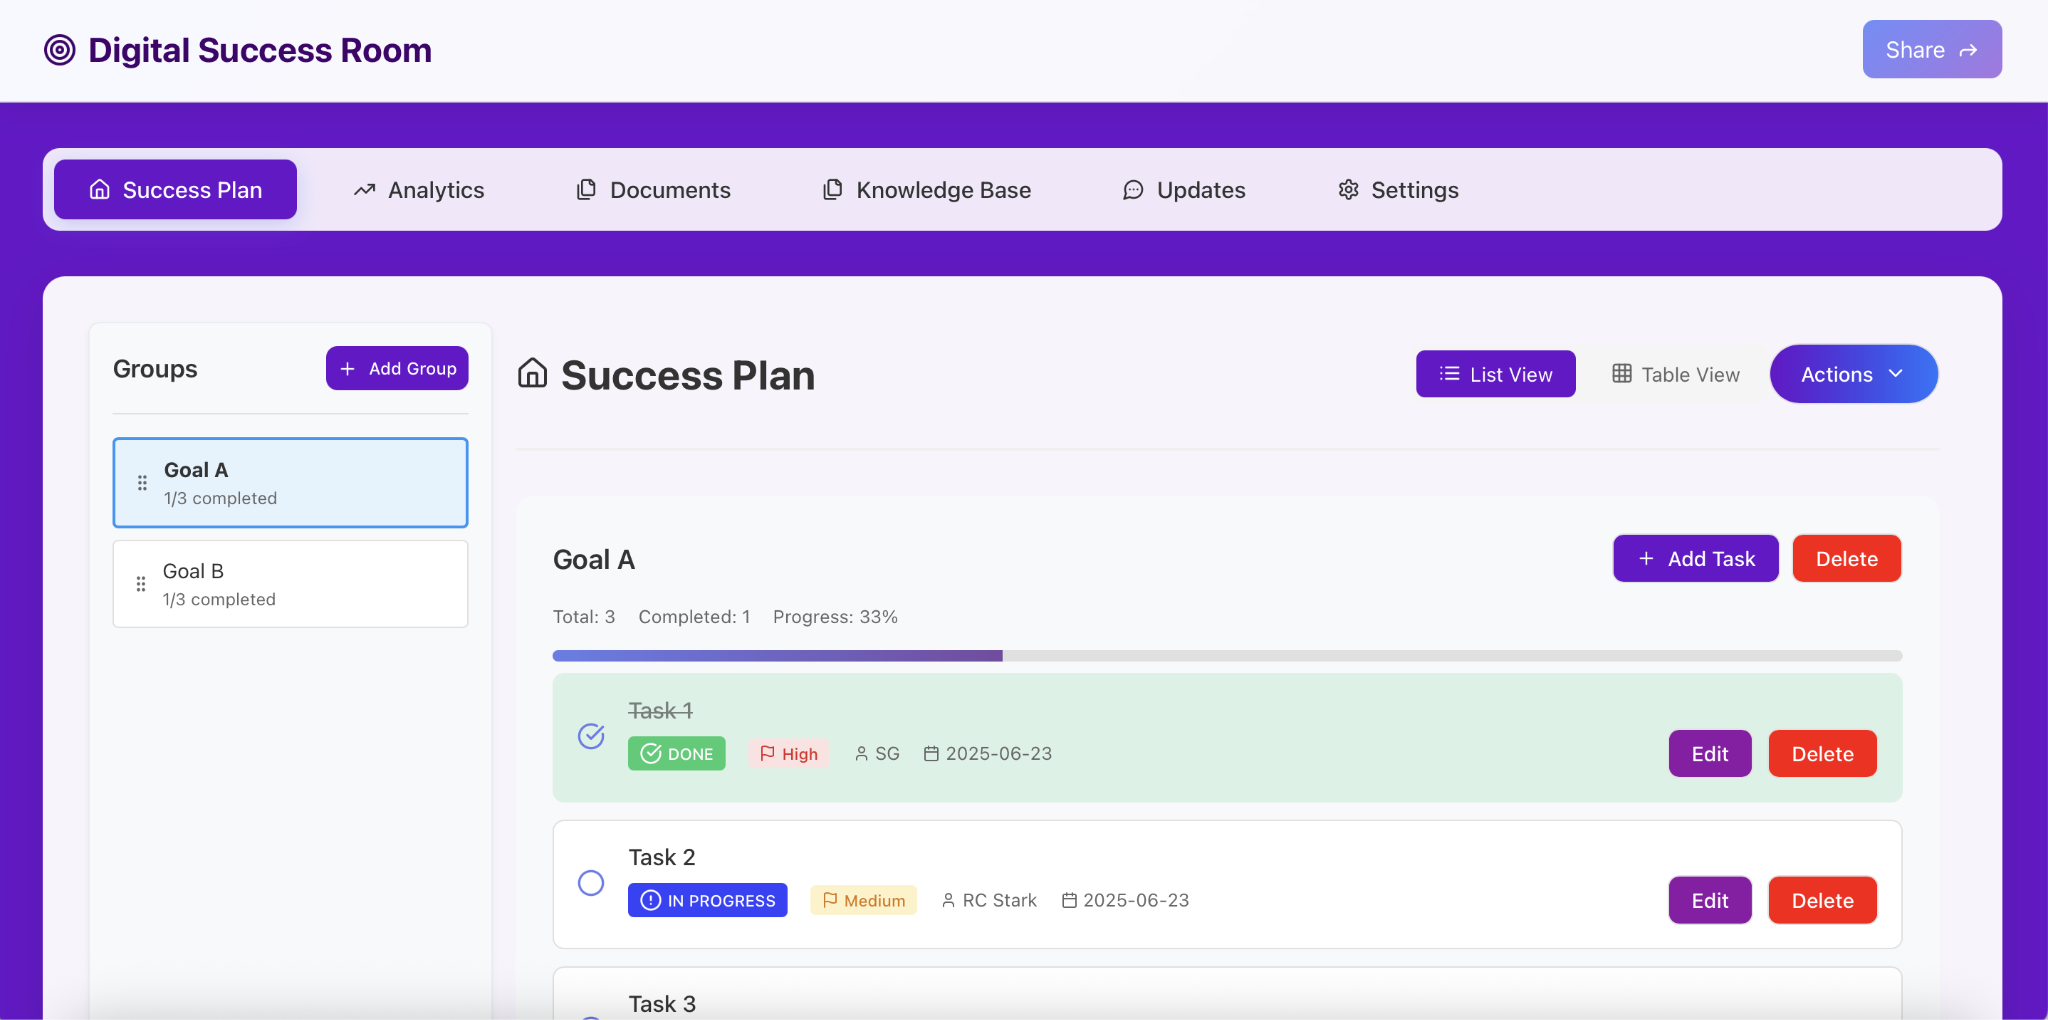This screenshot has height=1020, width=2048.
Task: Click the home icon beside Success Plan heading
Action: click(531, 374)
